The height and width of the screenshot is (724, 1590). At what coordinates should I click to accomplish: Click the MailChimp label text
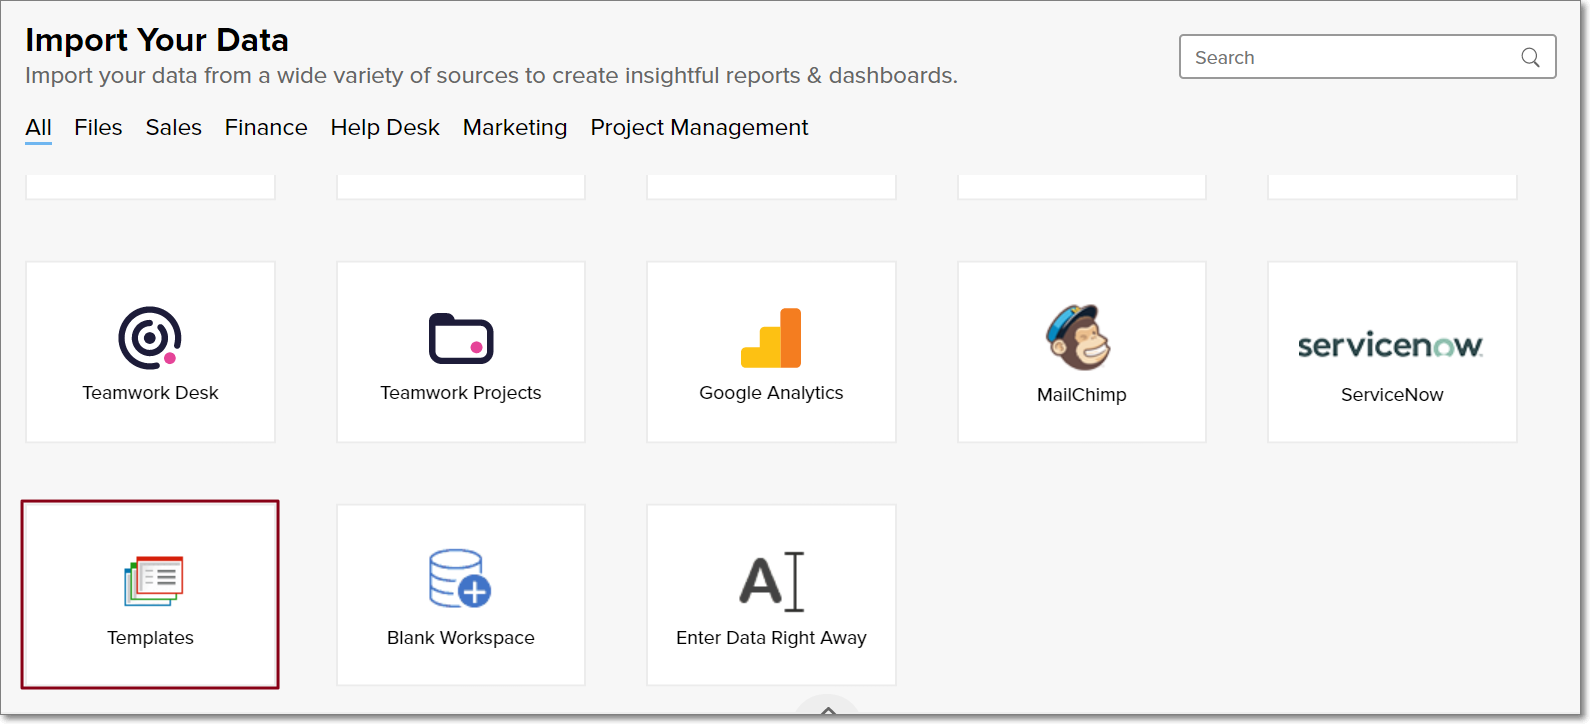point(1081,395)
